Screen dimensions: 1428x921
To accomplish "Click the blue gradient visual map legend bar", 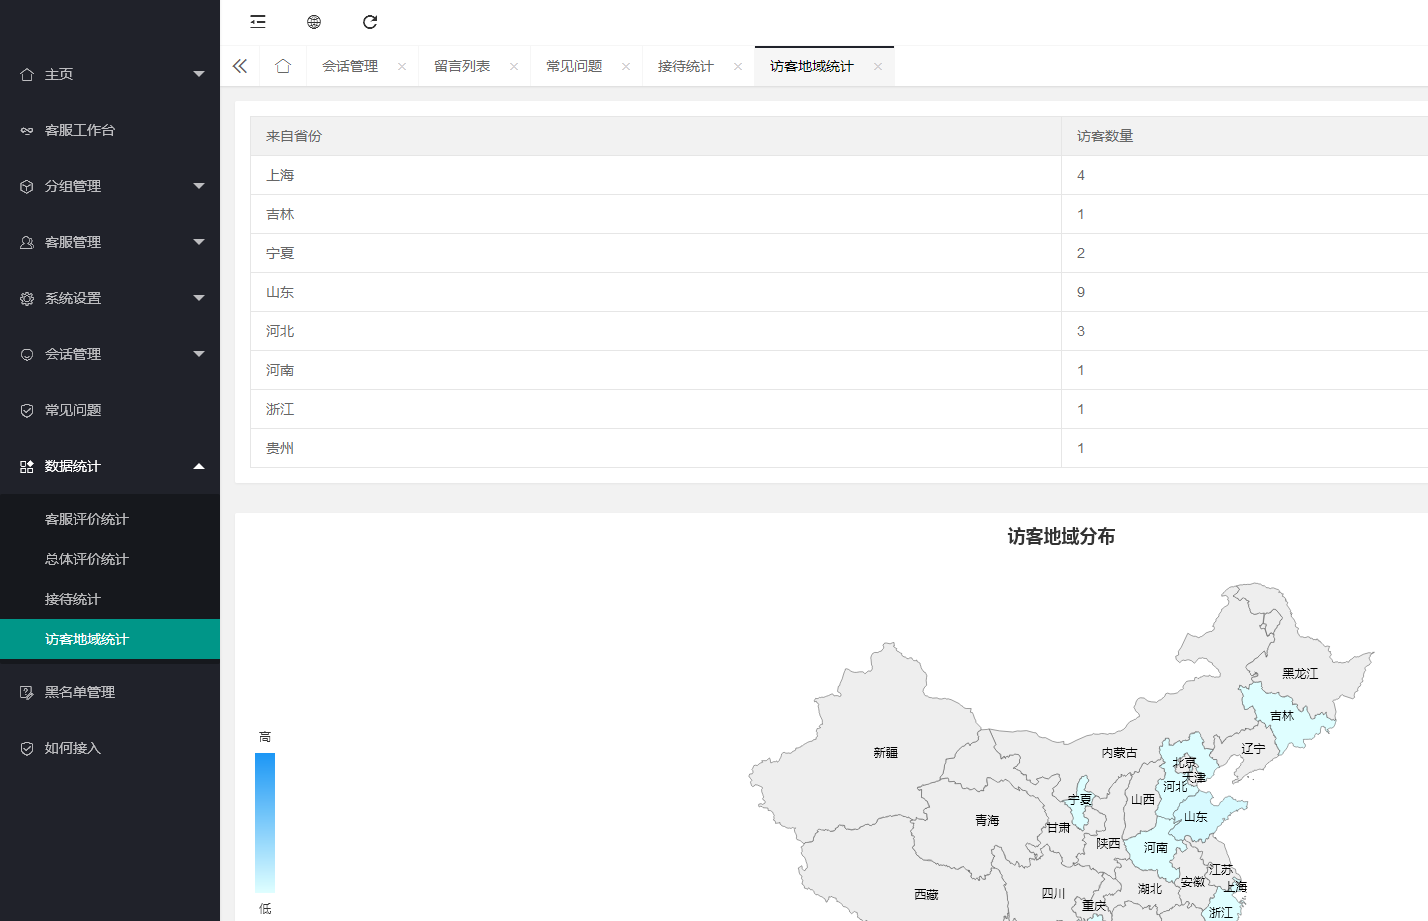I will 265,822.
